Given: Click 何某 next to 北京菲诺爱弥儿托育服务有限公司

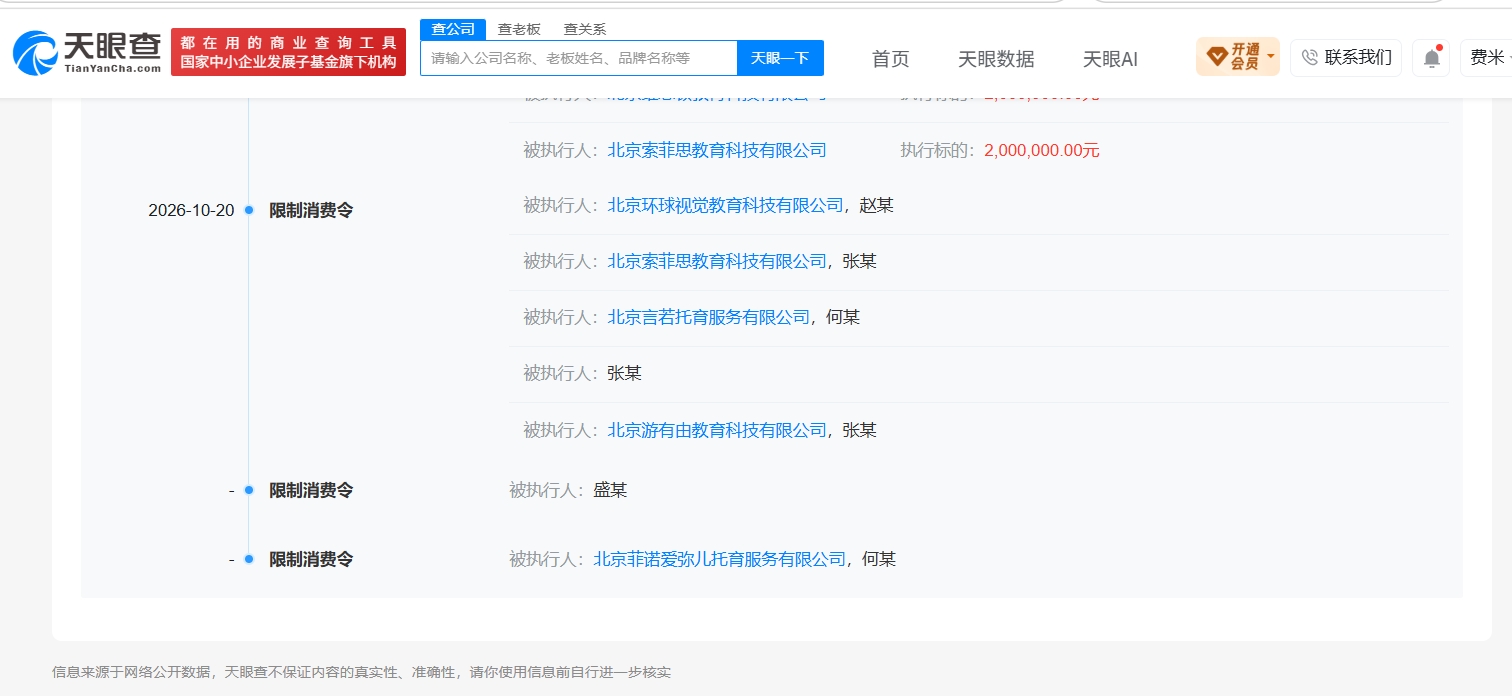Looking at the screenshot, I should pos(879,559).
